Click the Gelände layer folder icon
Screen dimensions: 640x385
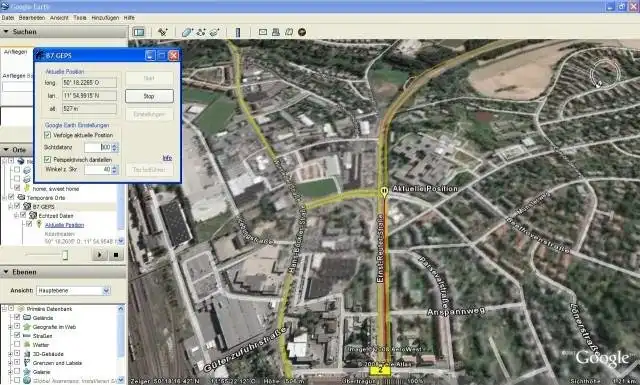point(27,318)
